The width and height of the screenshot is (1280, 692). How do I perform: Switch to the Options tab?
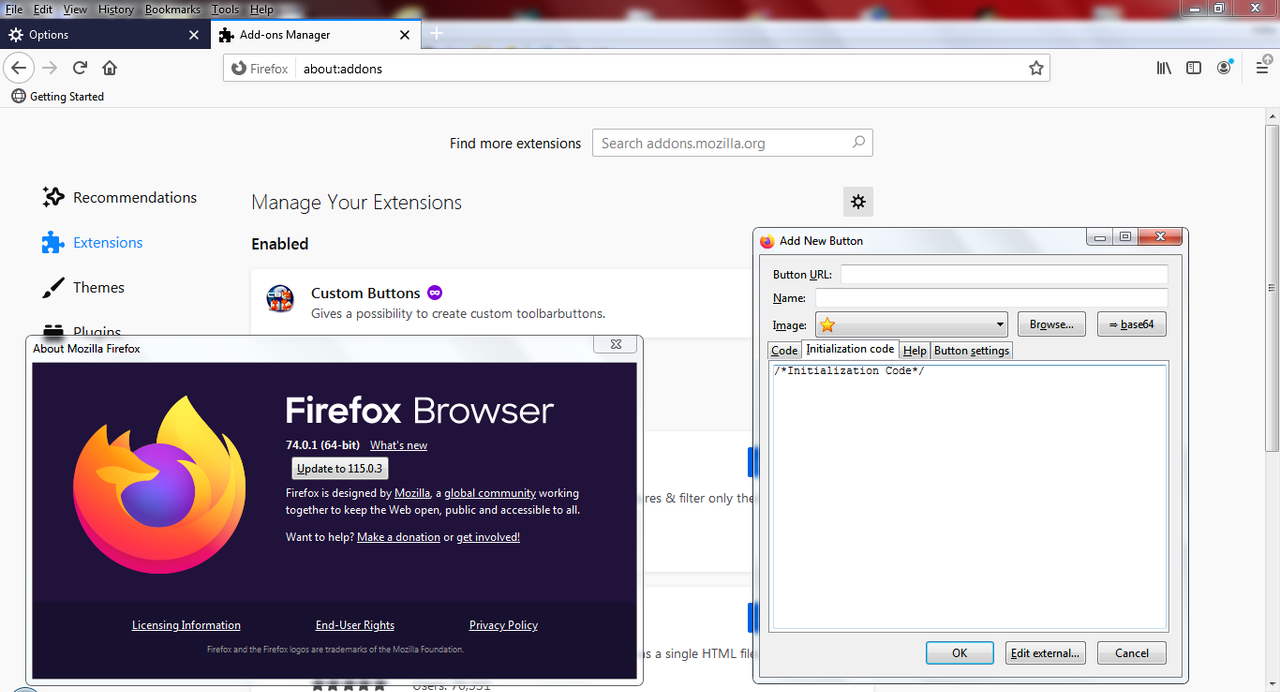pyautogui.click(x=105, y=34)
